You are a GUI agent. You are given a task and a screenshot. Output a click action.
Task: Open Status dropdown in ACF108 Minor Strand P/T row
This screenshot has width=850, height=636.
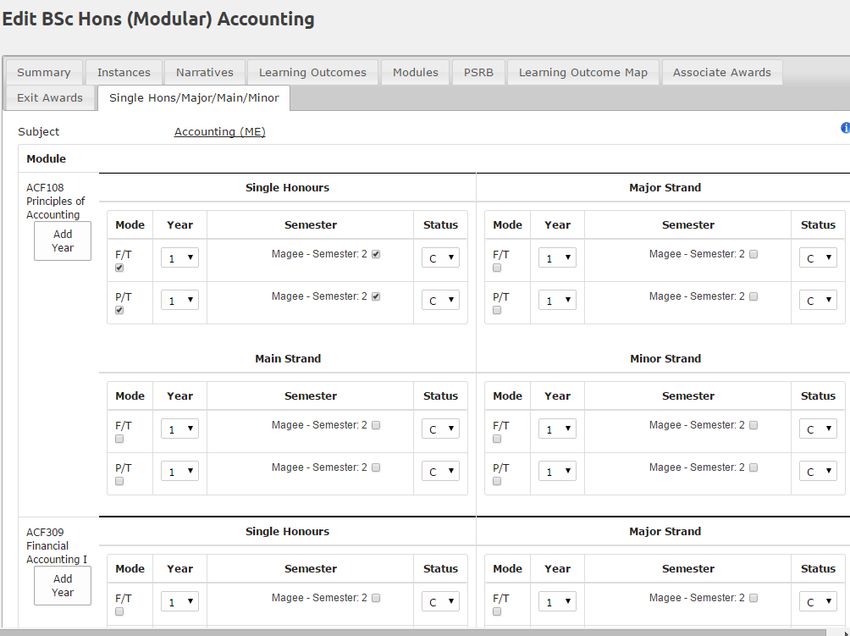point(818,471)
